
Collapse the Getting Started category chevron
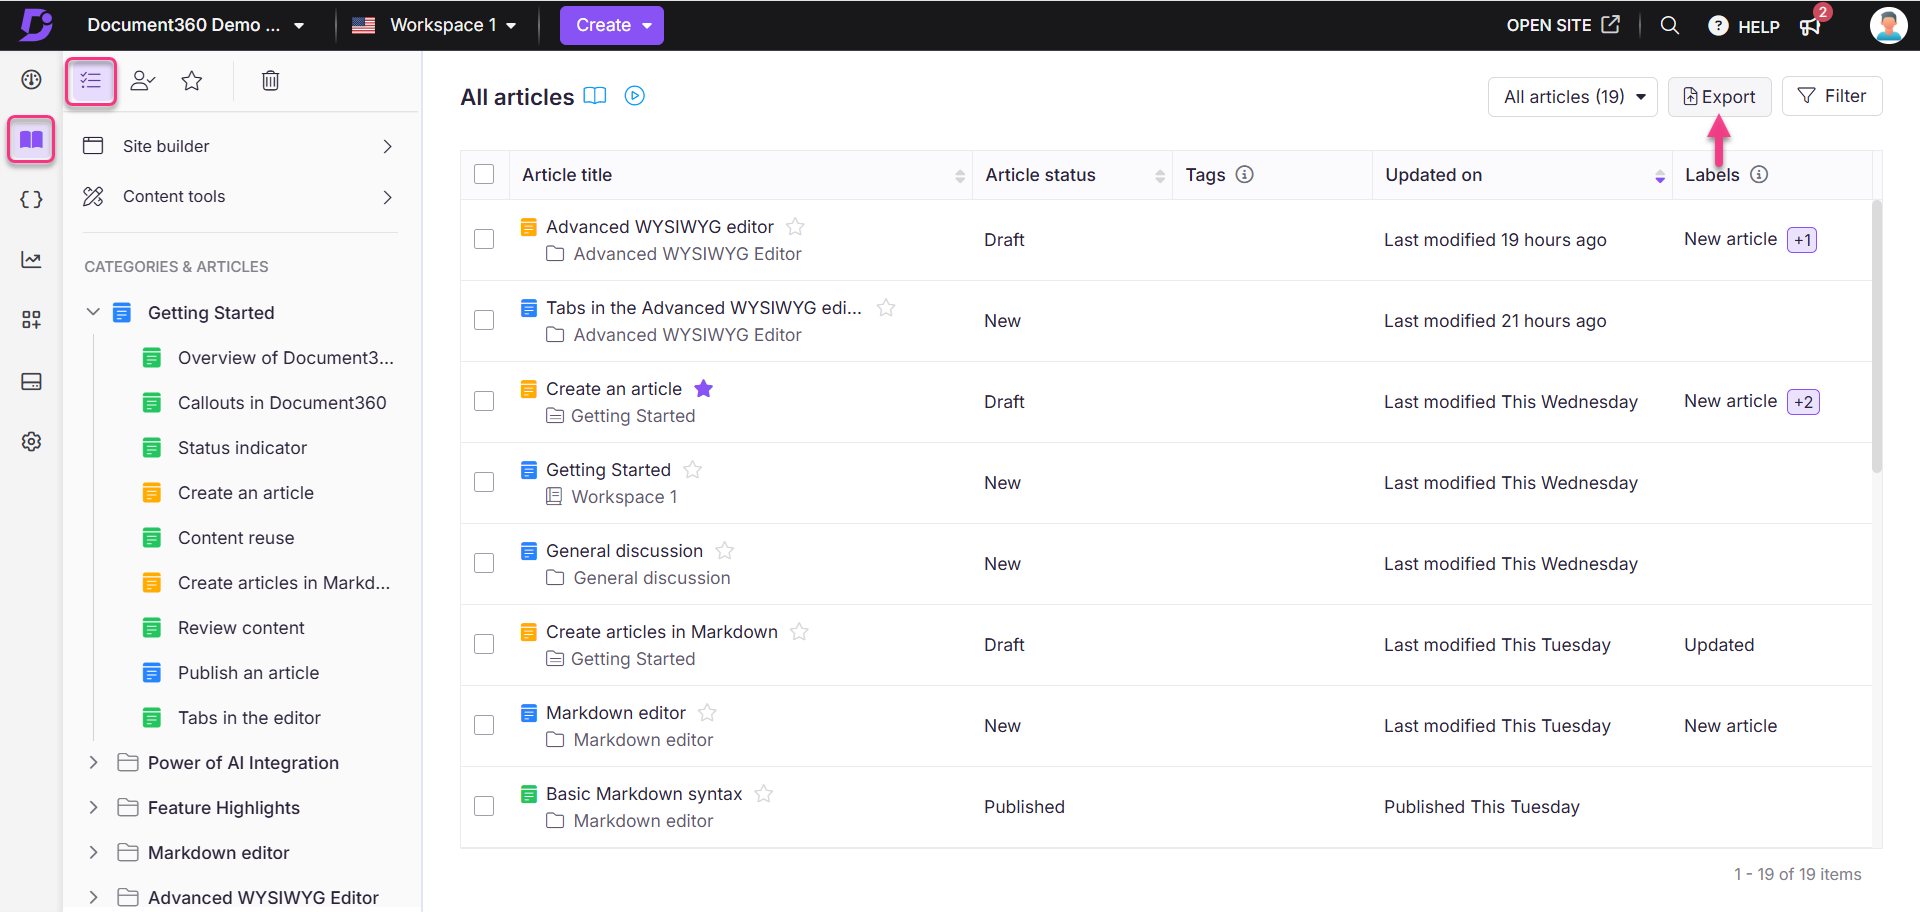(x=93, y=312)
